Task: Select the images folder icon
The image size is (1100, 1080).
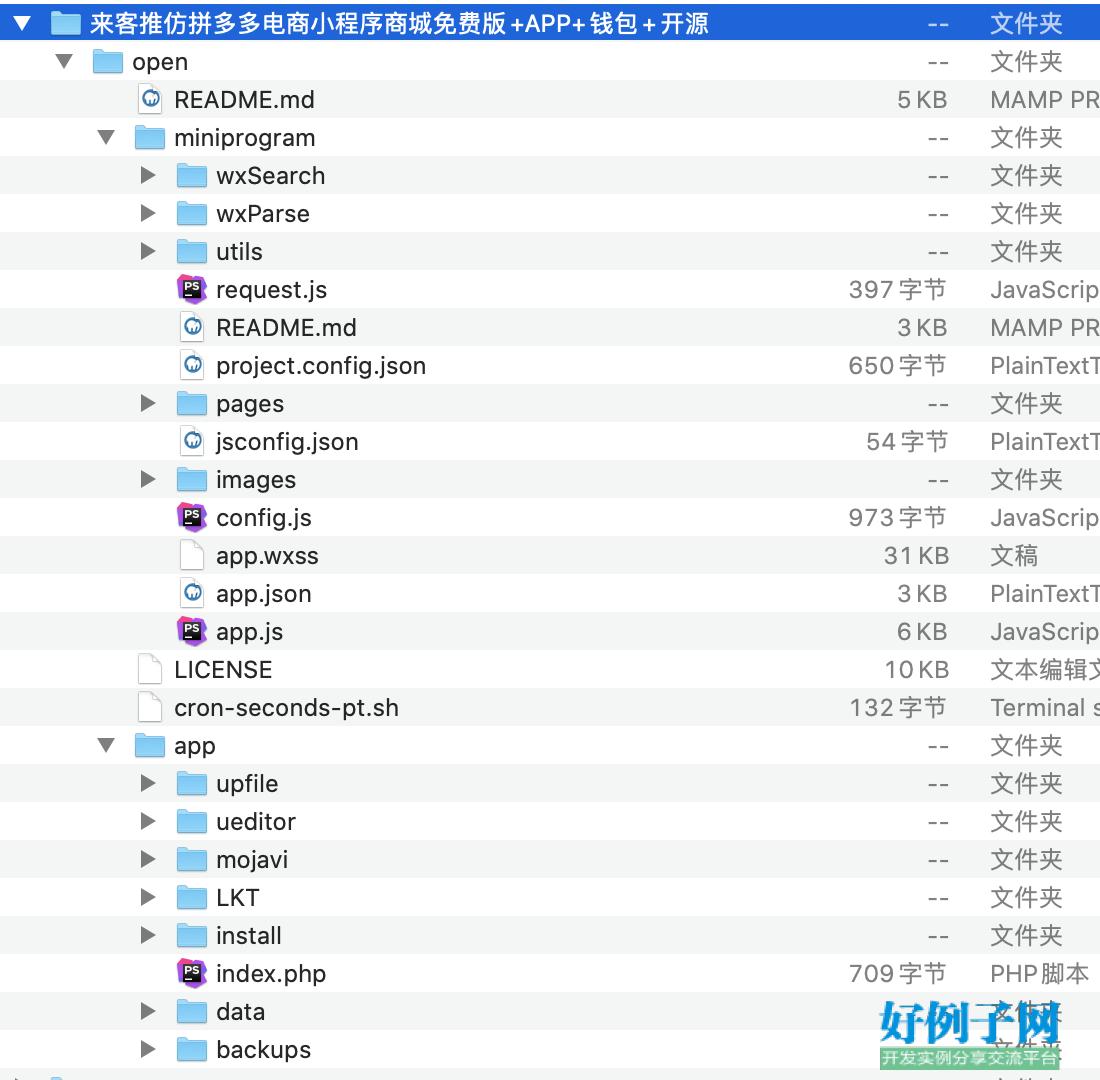Action: tap(192, 479)
